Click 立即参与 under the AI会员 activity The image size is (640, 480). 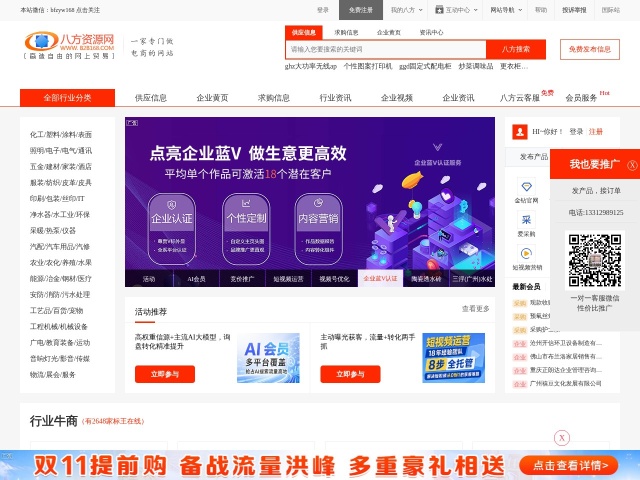coord(165,374)
